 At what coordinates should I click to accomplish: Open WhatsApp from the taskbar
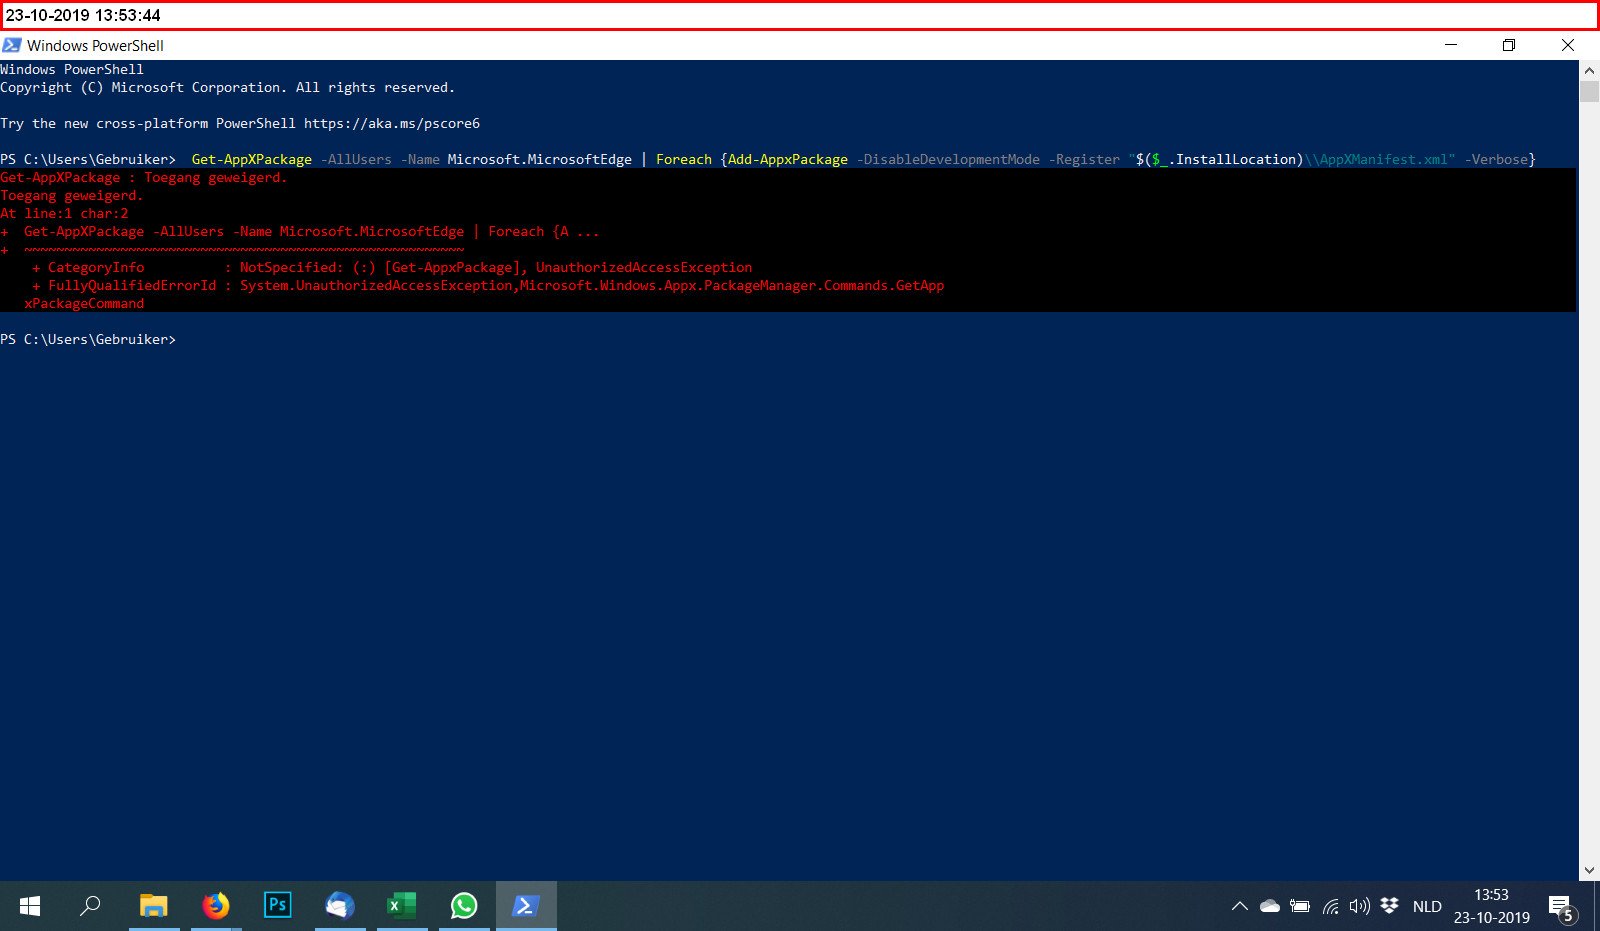coord(464,906)
